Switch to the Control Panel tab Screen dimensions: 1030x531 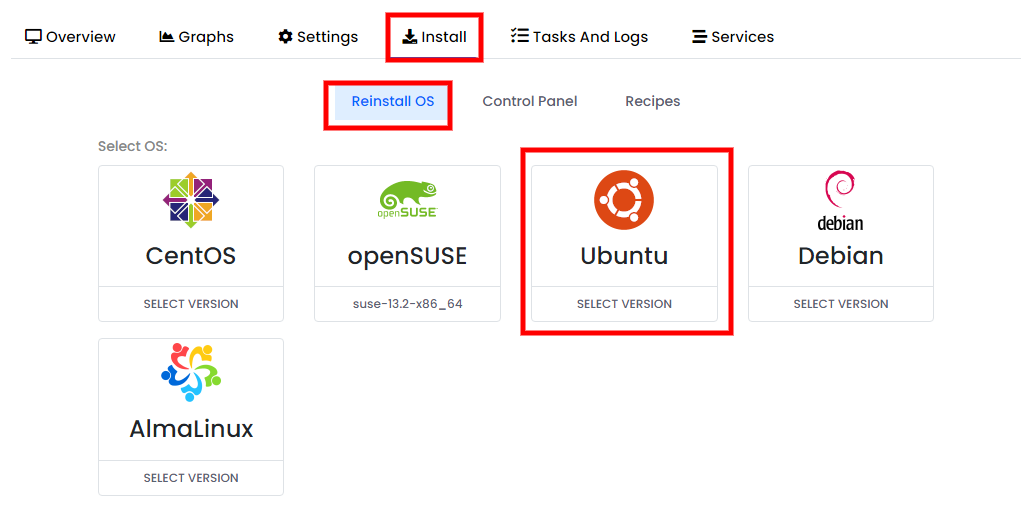pos(530,101)
